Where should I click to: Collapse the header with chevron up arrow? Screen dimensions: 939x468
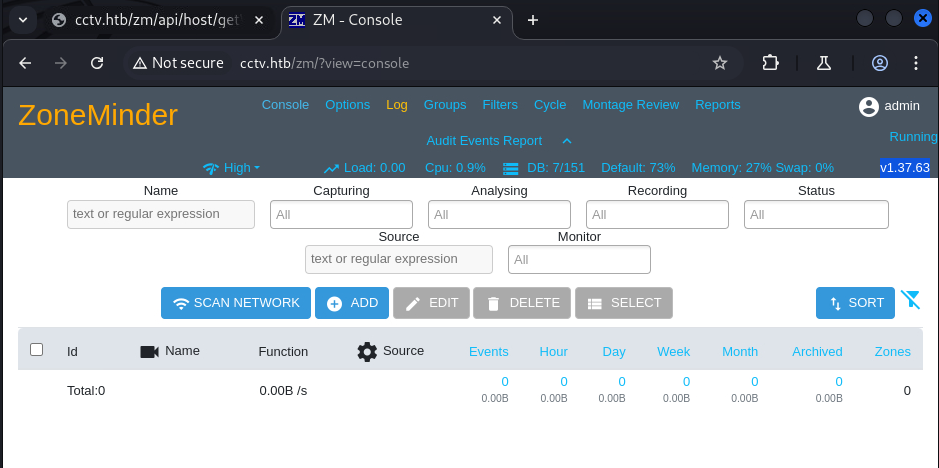point(567,141)
